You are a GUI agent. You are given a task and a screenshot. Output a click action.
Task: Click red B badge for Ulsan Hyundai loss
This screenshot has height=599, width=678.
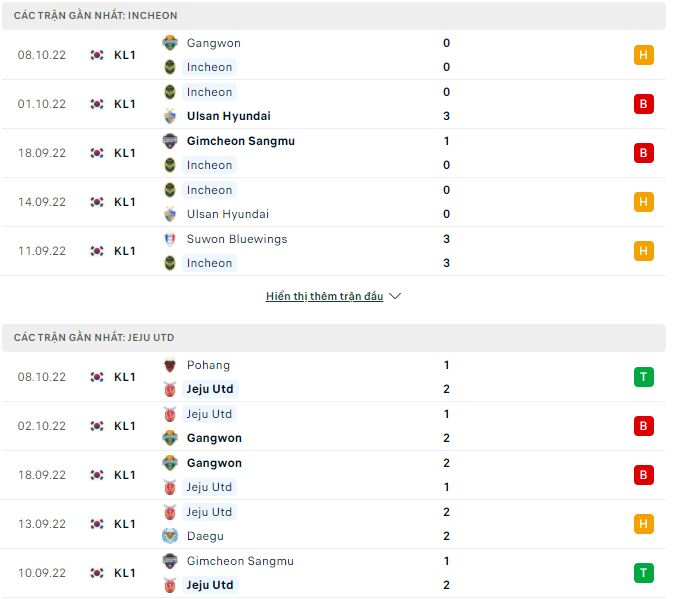pyautogui.click(x=644, y=104)
